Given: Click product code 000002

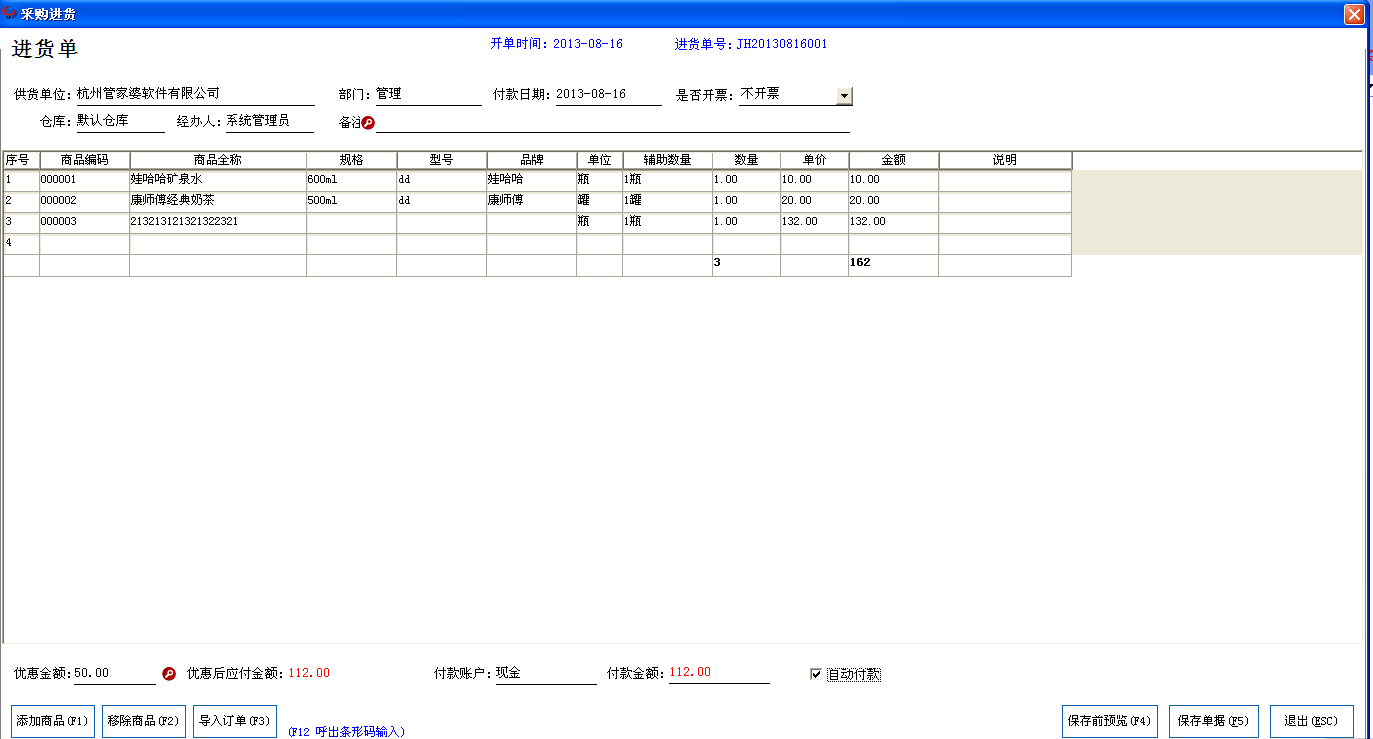Looking at the screenshot, I should tap(85, 201).
